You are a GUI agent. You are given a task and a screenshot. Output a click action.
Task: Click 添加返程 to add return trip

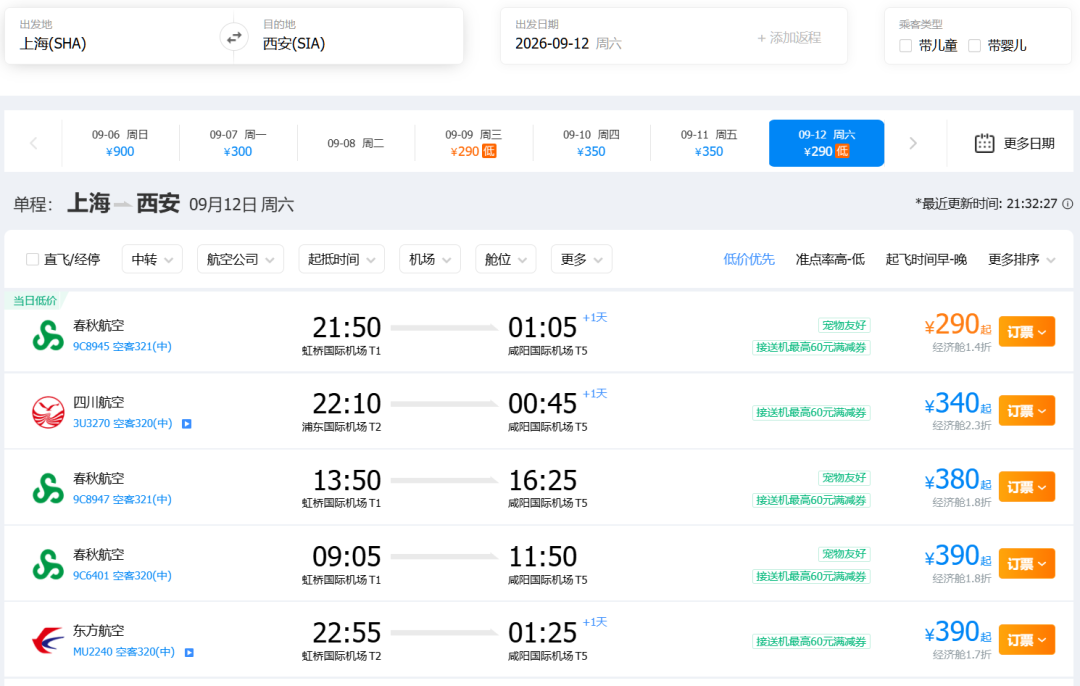tap(789, 38)
